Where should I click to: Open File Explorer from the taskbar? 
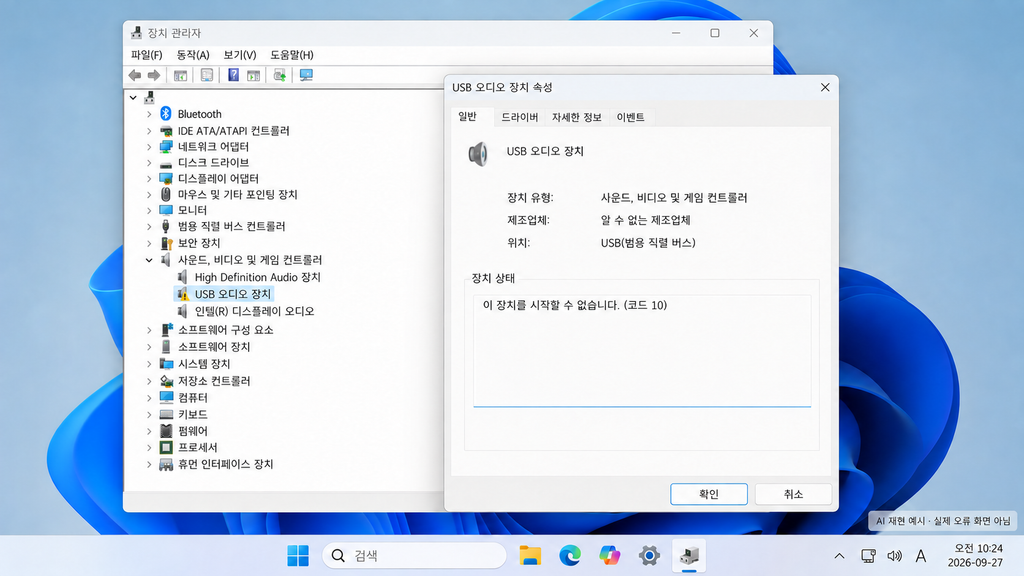click(x=530, y=556)
